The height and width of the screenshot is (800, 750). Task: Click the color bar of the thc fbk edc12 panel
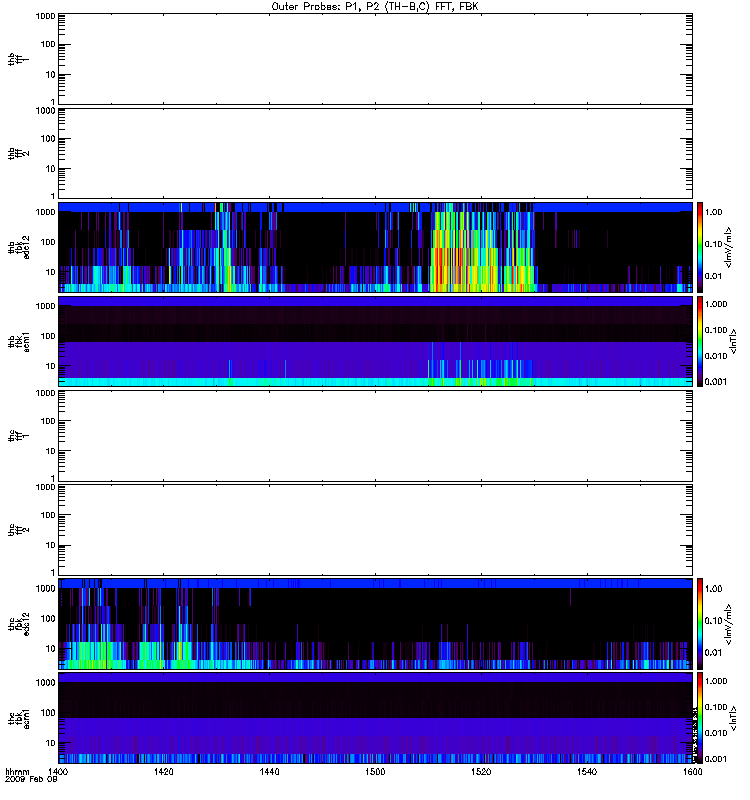coord(700,623)
